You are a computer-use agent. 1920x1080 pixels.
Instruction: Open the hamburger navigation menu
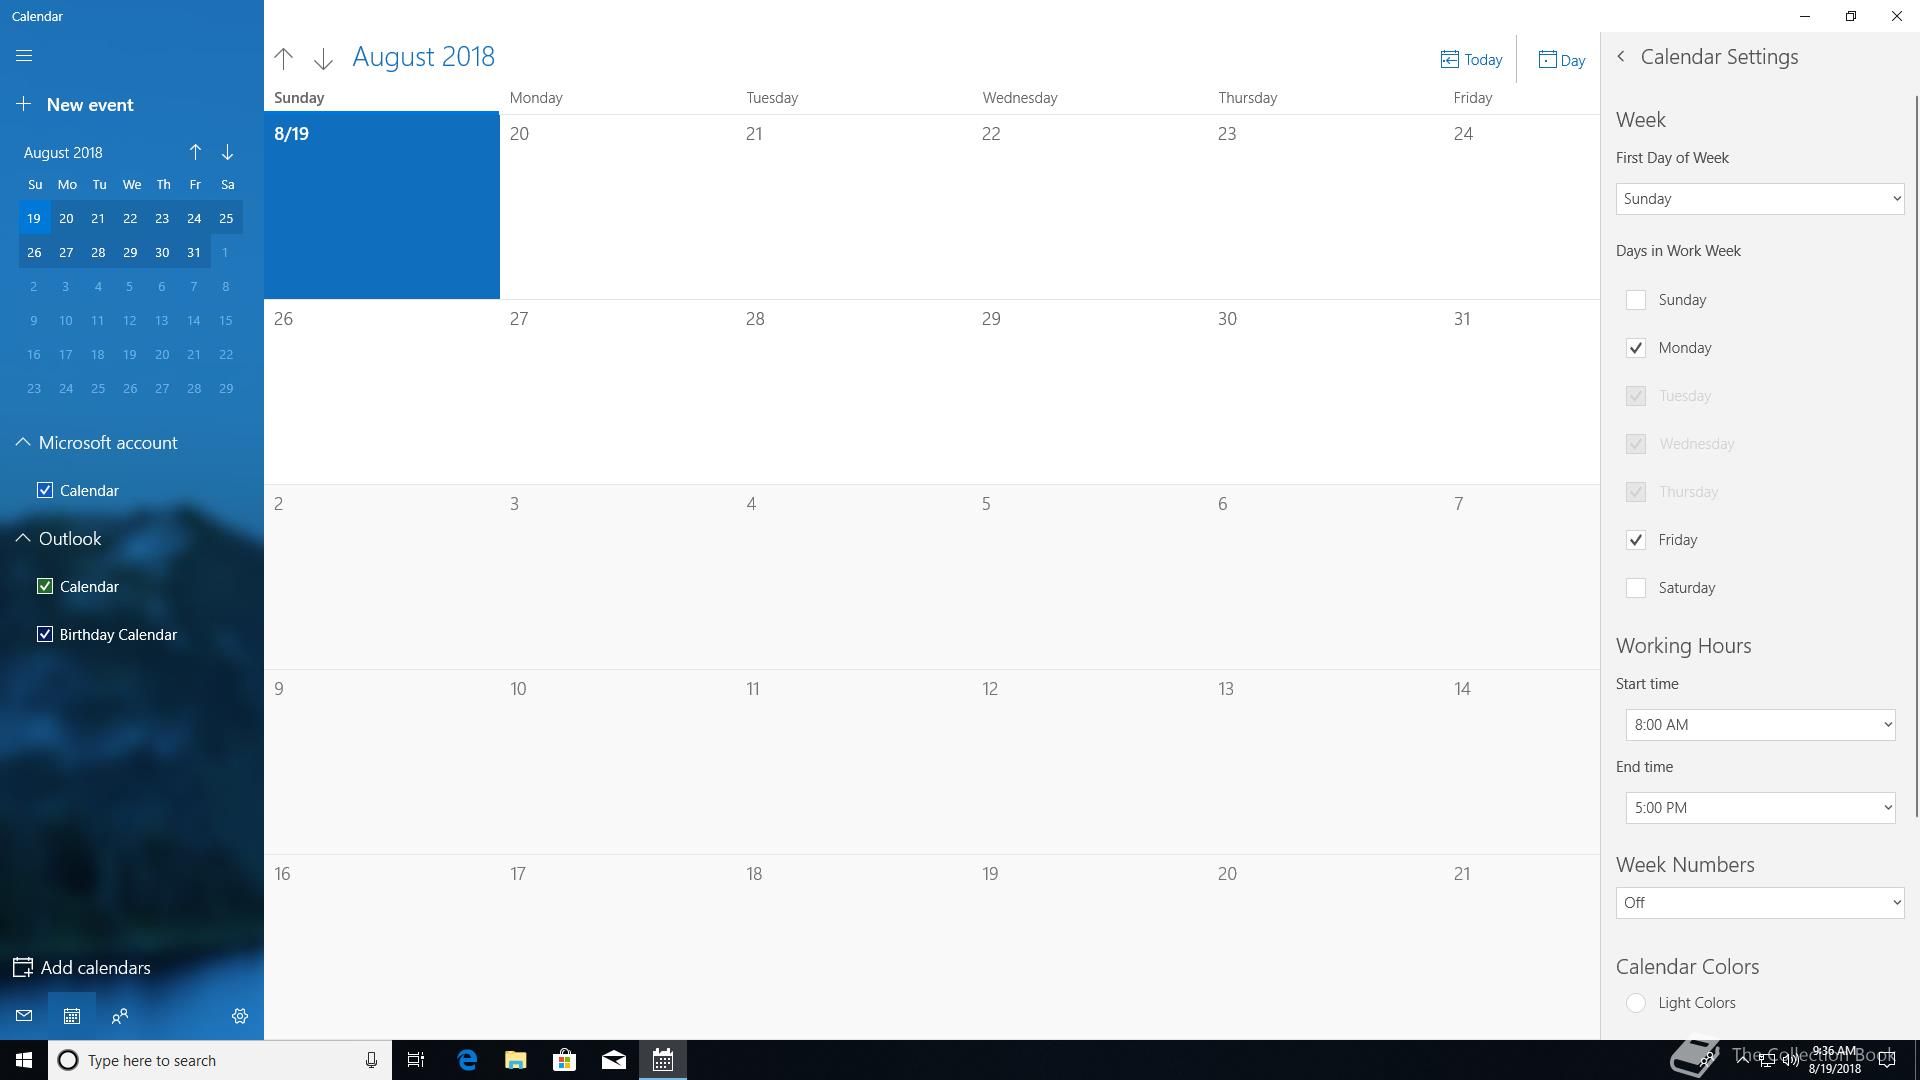pyautogui.click(x=24, y=56)
